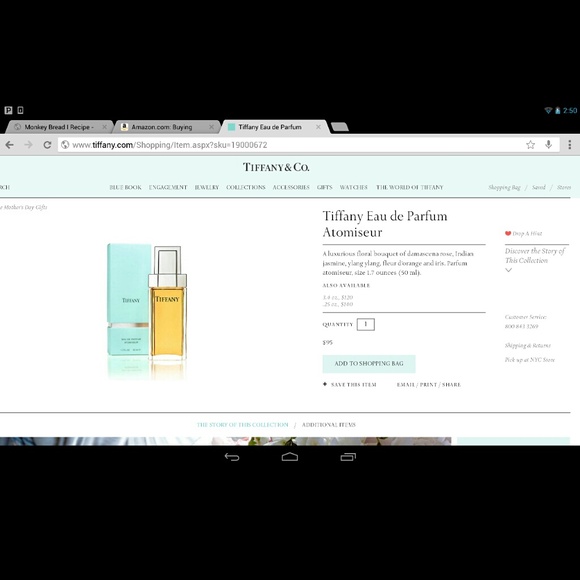Open the Collections menu

coord(246,188)
